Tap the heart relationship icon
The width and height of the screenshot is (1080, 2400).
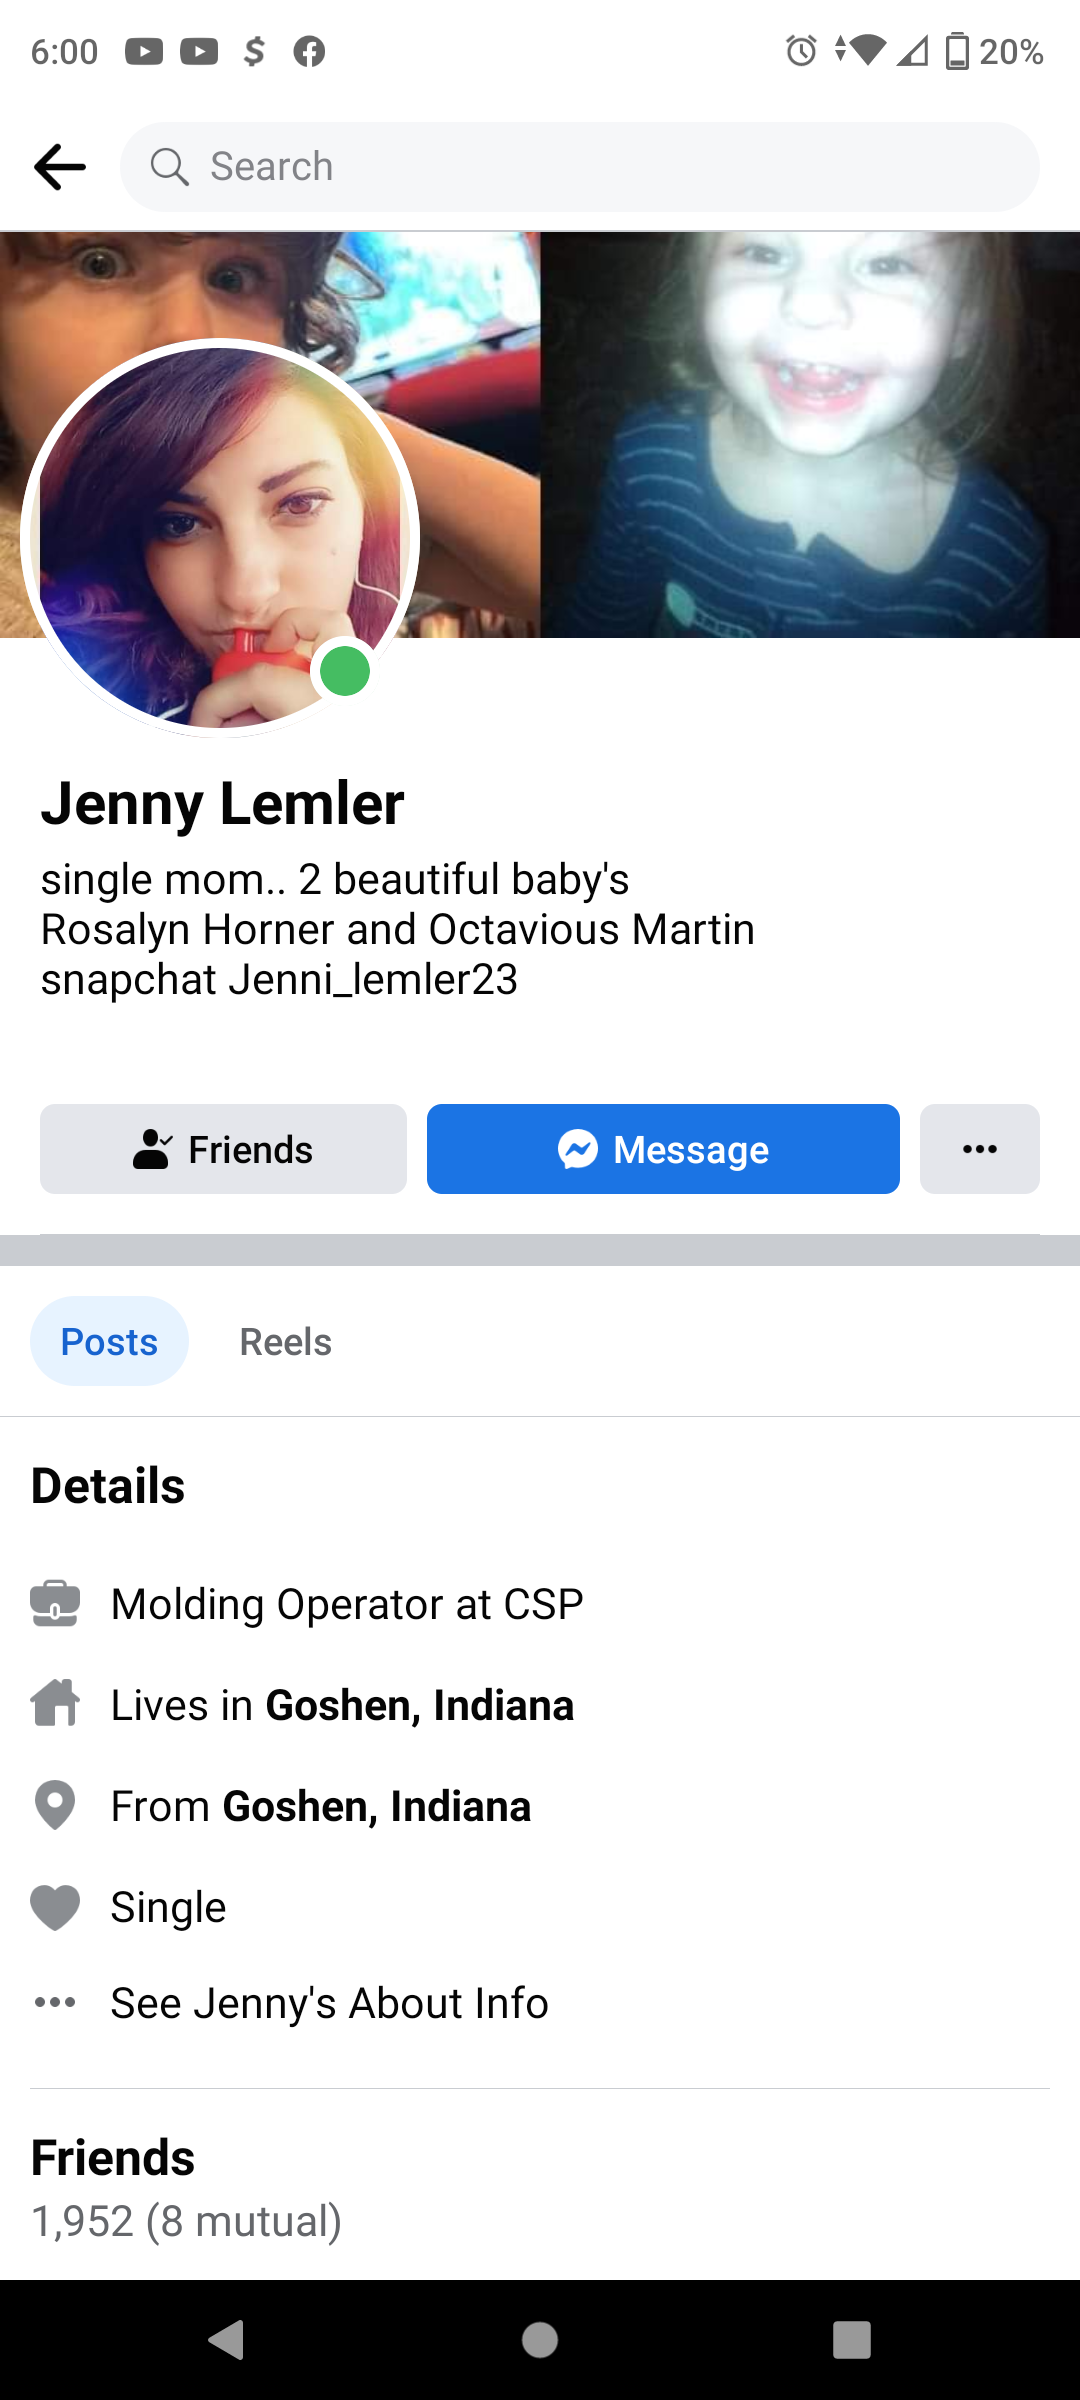(x=55, y=1907)
